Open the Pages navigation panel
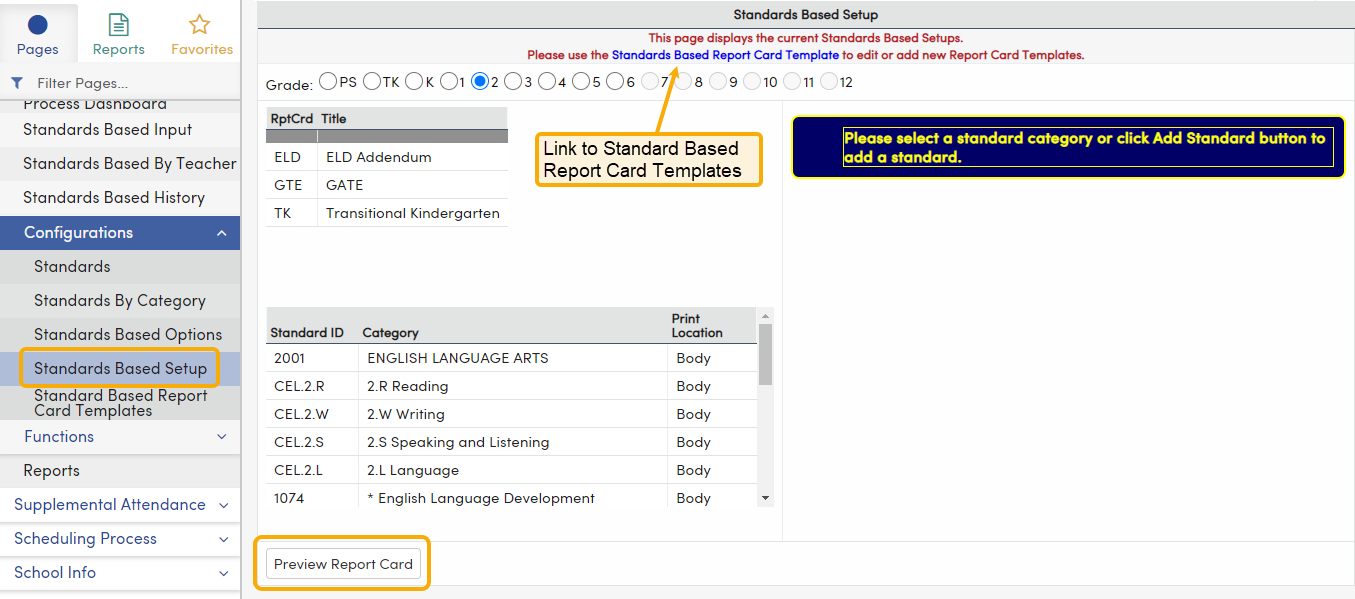The width and height of the screenshot is (1355, 599). point(38,32)
